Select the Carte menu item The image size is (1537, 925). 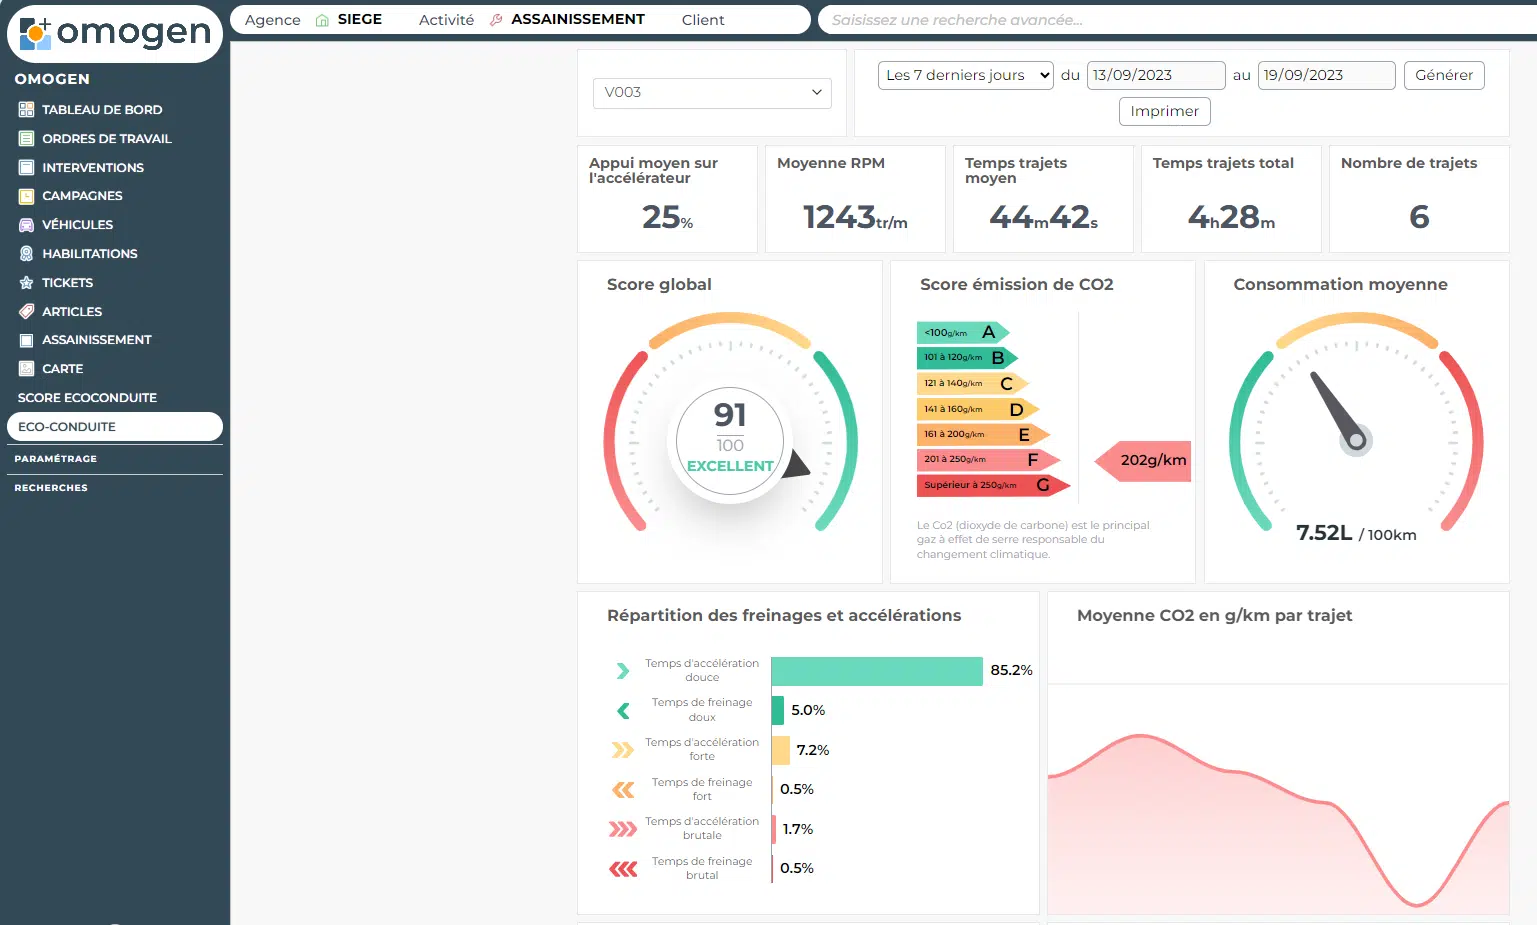click(x=62, y=369)
